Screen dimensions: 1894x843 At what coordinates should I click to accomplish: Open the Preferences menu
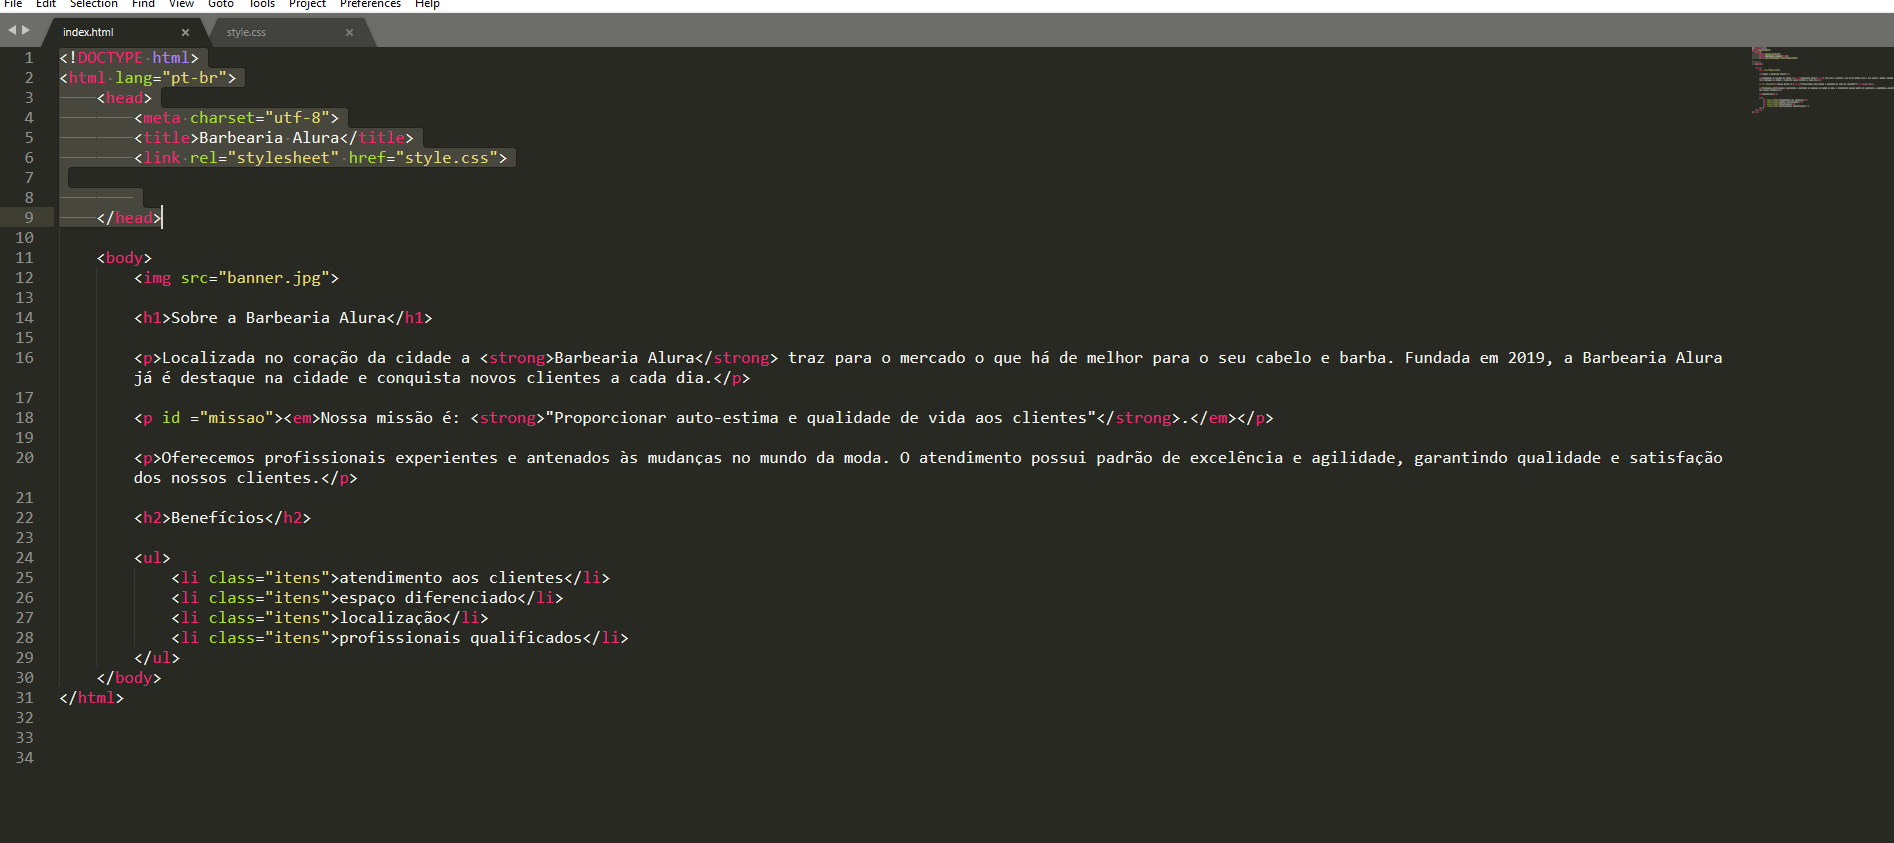tap(370, 4)
